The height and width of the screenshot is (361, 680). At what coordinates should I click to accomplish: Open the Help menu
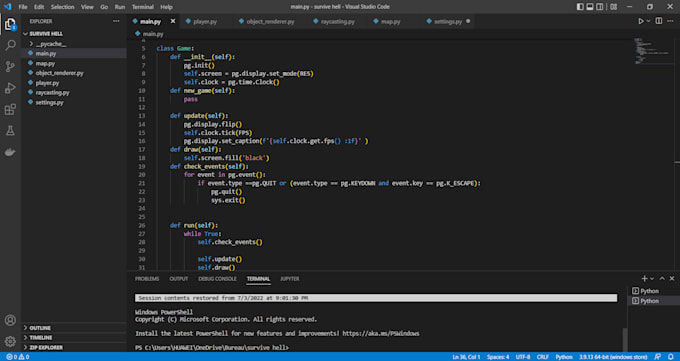pos(166,7)
